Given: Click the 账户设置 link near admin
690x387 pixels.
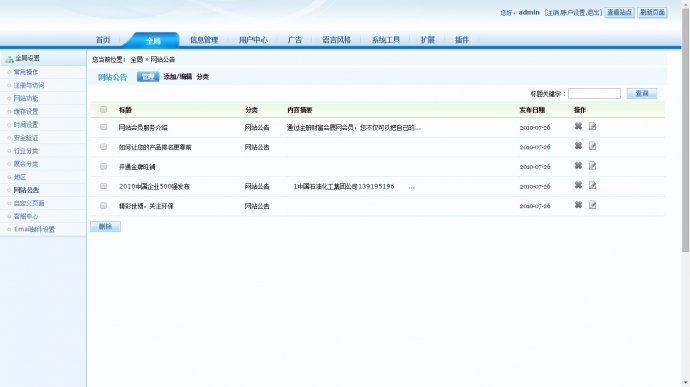Looking at the screenshot, I should [573, 13].
